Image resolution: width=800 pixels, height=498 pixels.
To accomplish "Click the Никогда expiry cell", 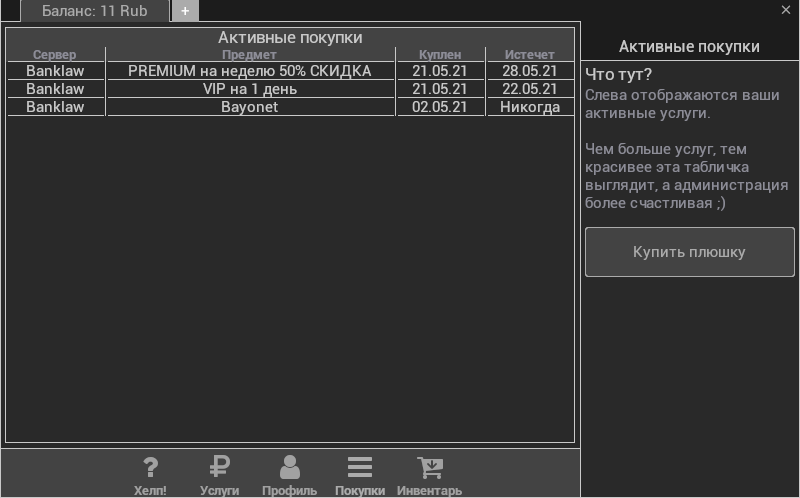I will [x=530, y=107].
